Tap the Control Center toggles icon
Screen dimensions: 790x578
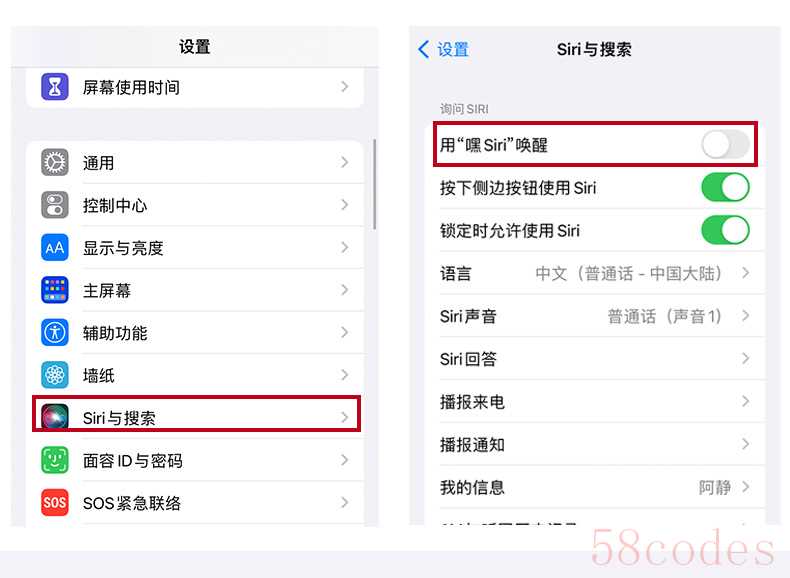point(54,205)
